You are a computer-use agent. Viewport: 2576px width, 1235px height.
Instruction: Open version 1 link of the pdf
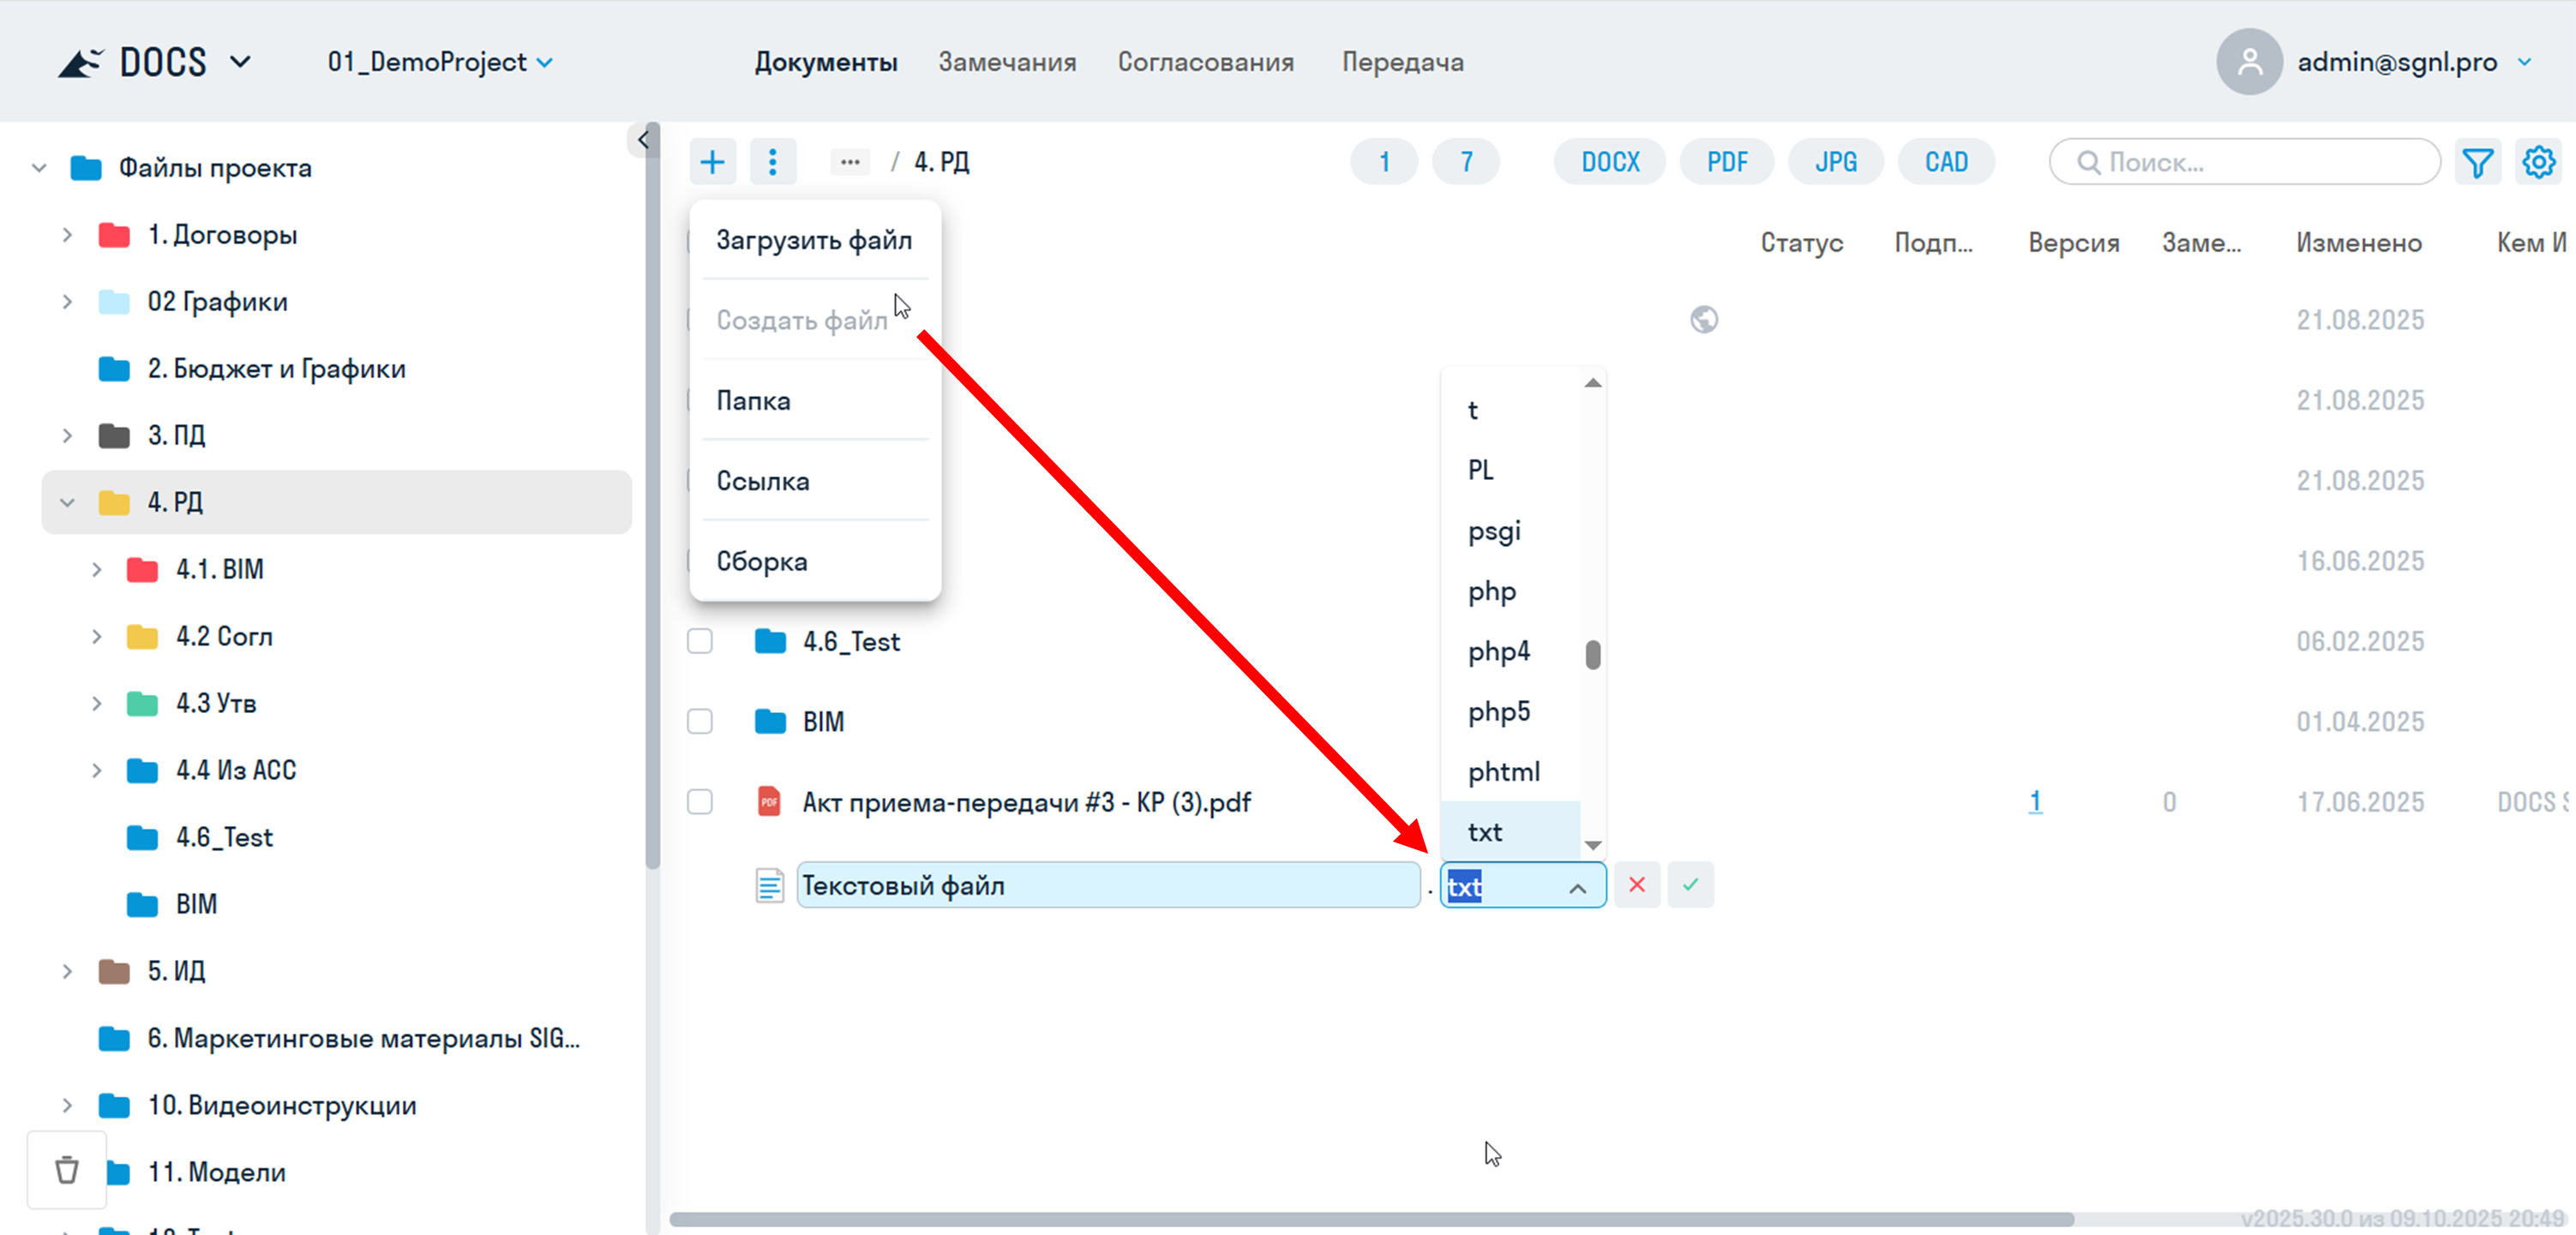[2034, 801]
